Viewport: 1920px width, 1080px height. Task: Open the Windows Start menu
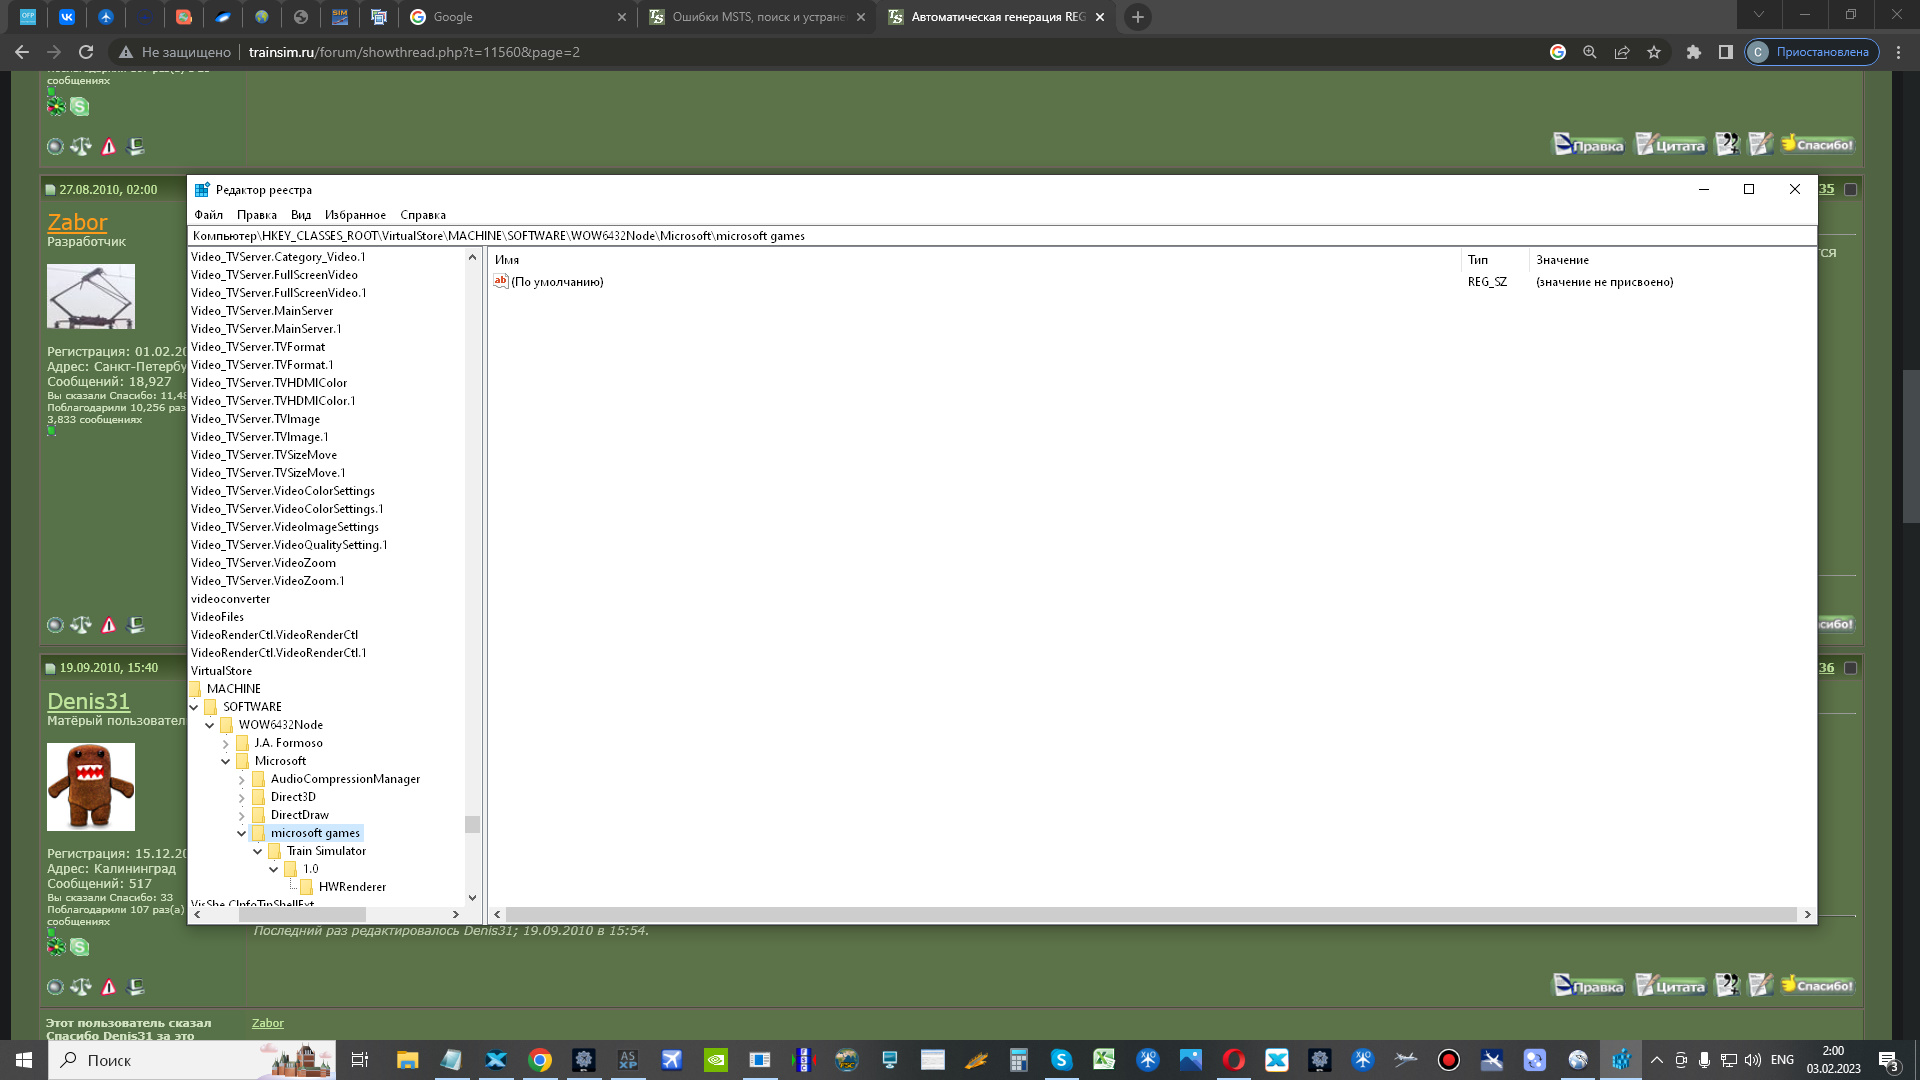tap(23, 1060)
